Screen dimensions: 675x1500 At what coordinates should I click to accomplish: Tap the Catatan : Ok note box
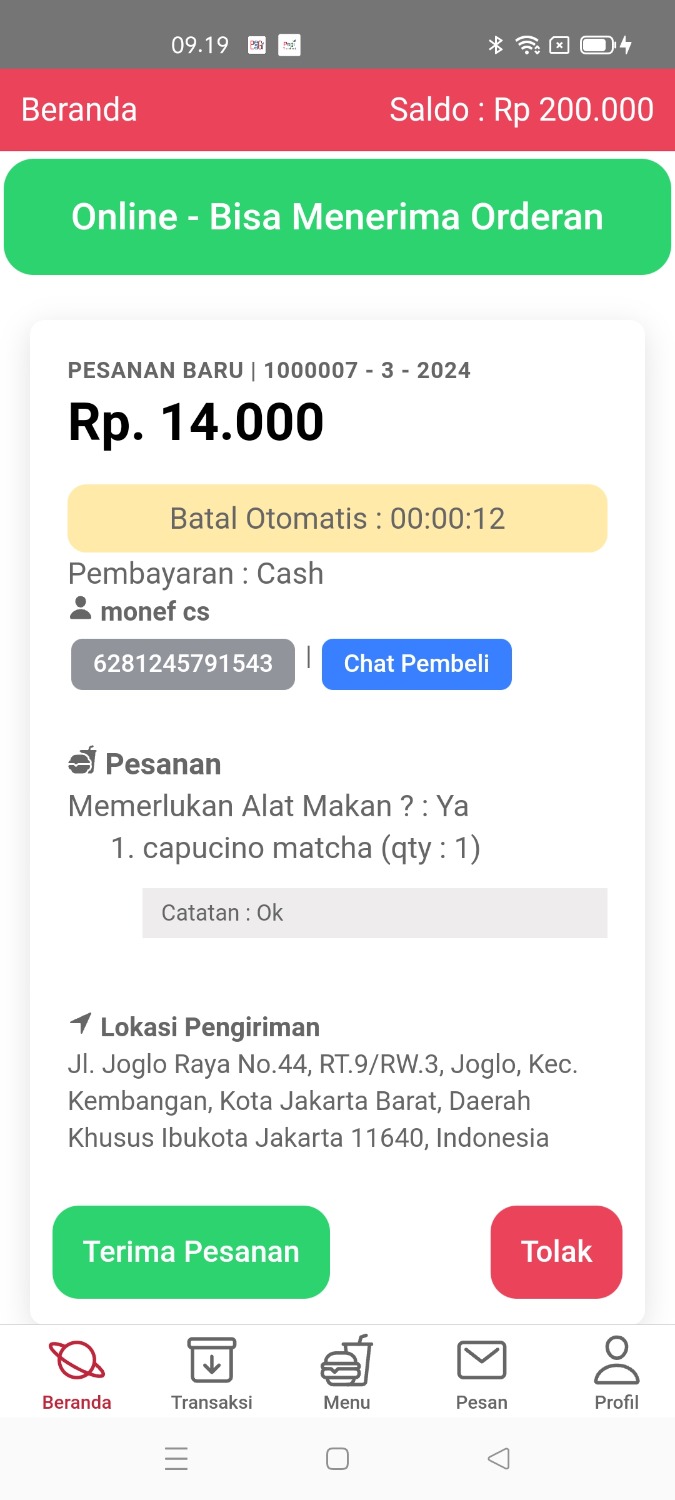(x=374, y=913)
